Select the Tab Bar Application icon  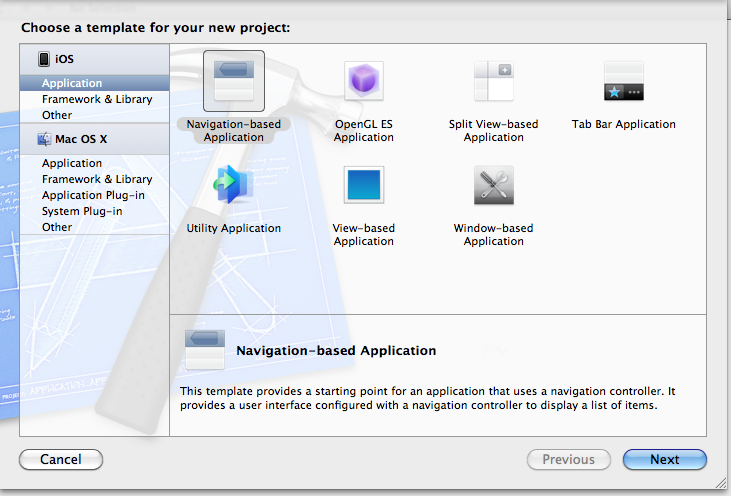[624, 81]
